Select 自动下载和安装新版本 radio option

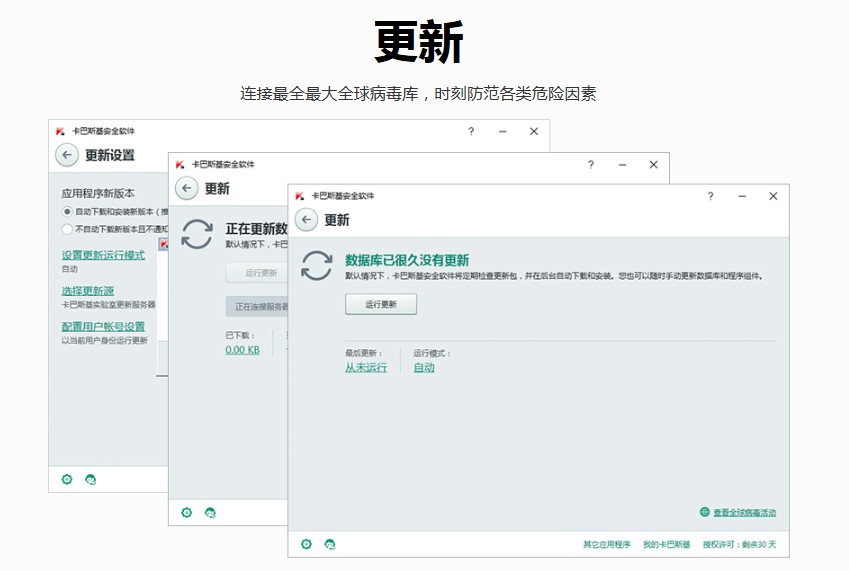pyautogui.click(x=67, y=211)
